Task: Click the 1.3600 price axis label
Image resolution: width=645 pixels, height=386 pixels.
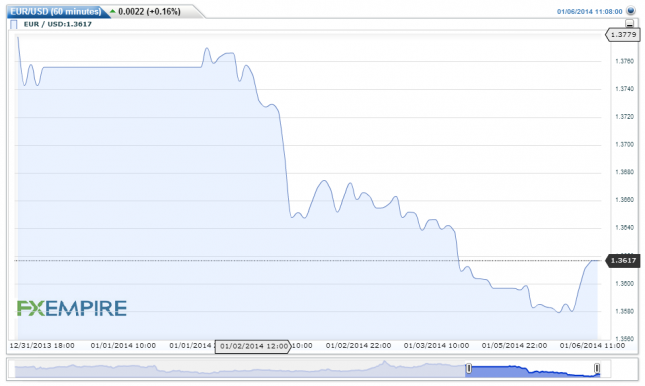Action: point(624,284)
